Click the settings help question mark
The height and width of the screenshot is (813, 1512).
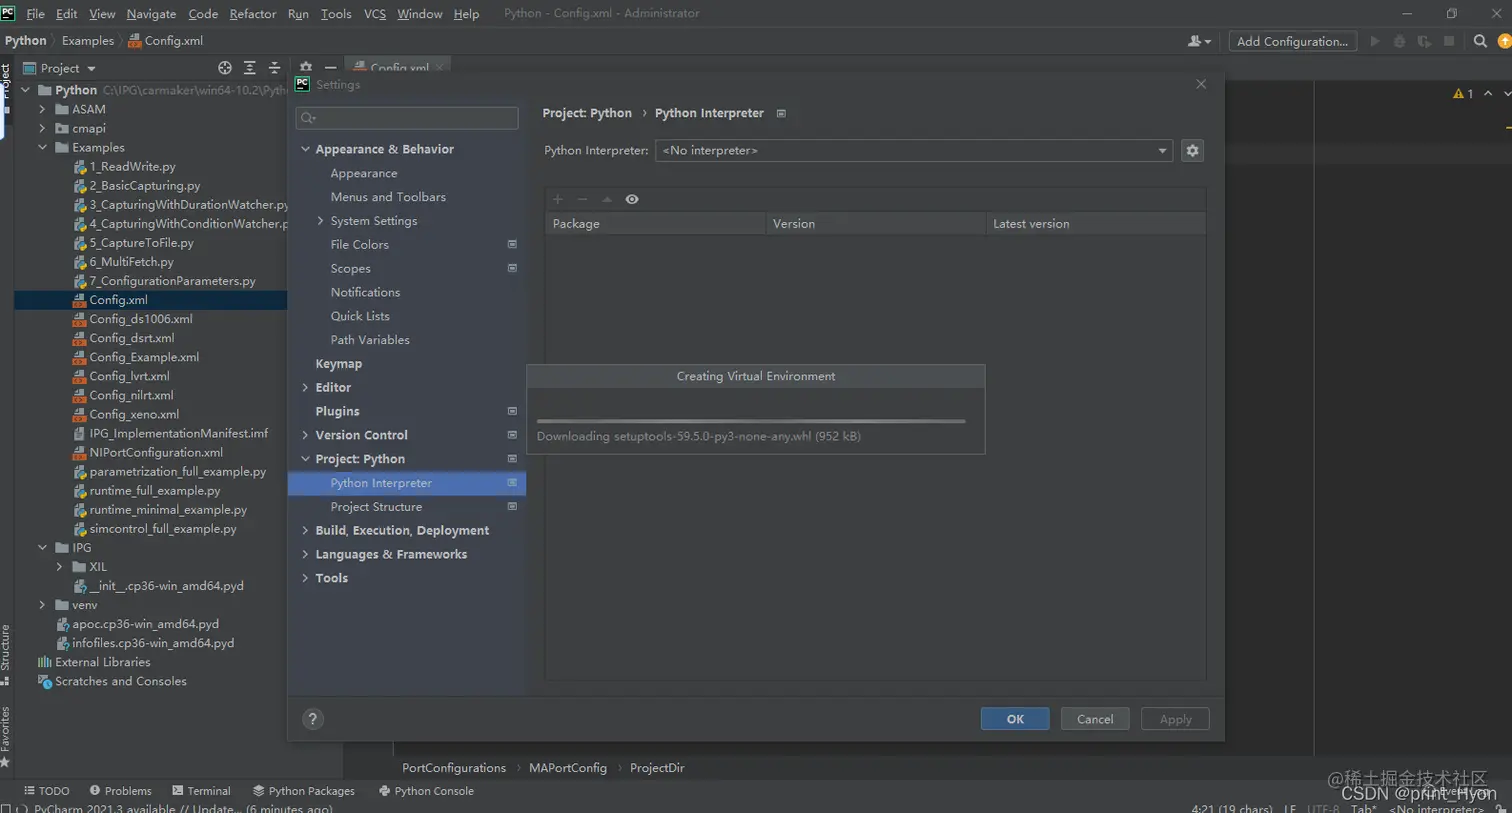313,719
